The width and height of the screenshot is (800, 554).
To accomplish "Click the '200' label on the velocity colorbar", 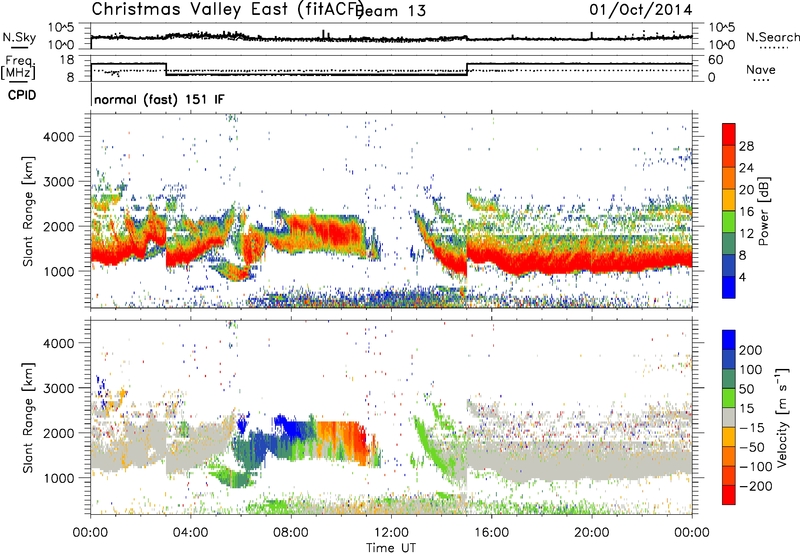I will coord(751,350).
